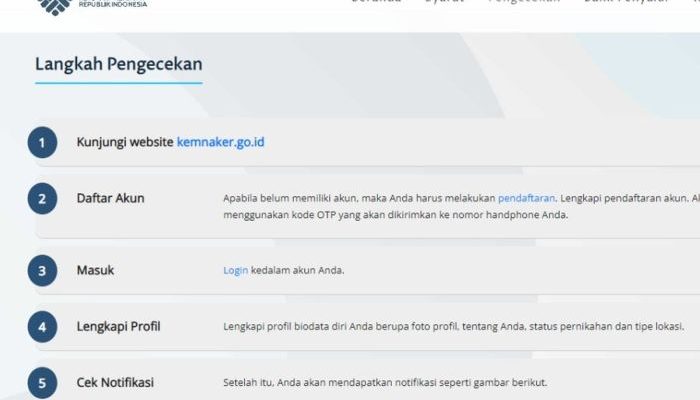Select the Cek Notifikasi step title

tap(115, 383)
